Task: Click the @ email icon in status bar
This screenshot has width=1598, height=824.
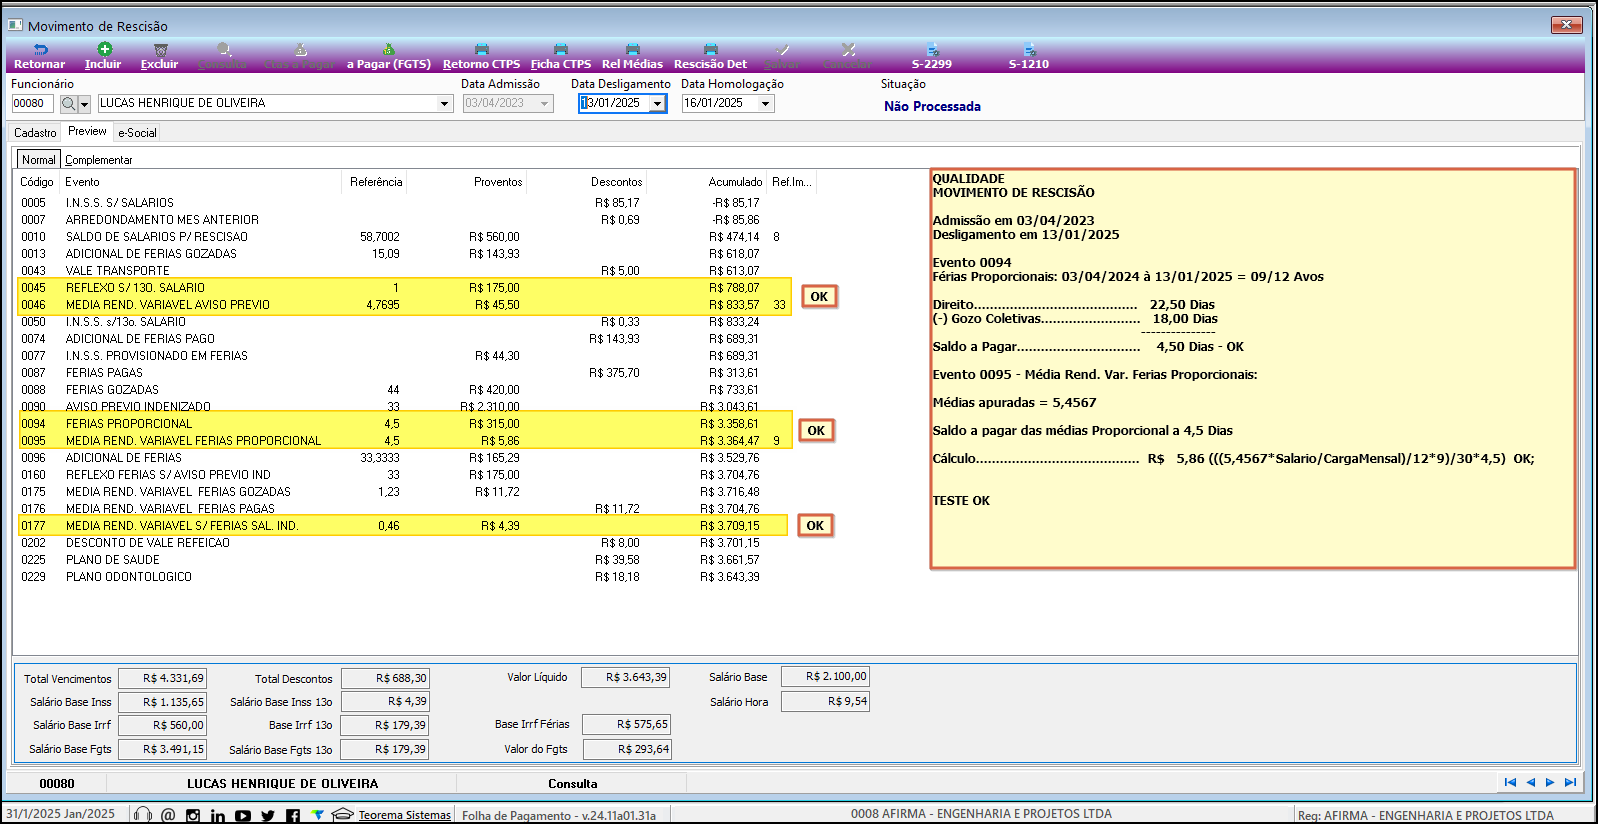Action: (168, 815)
